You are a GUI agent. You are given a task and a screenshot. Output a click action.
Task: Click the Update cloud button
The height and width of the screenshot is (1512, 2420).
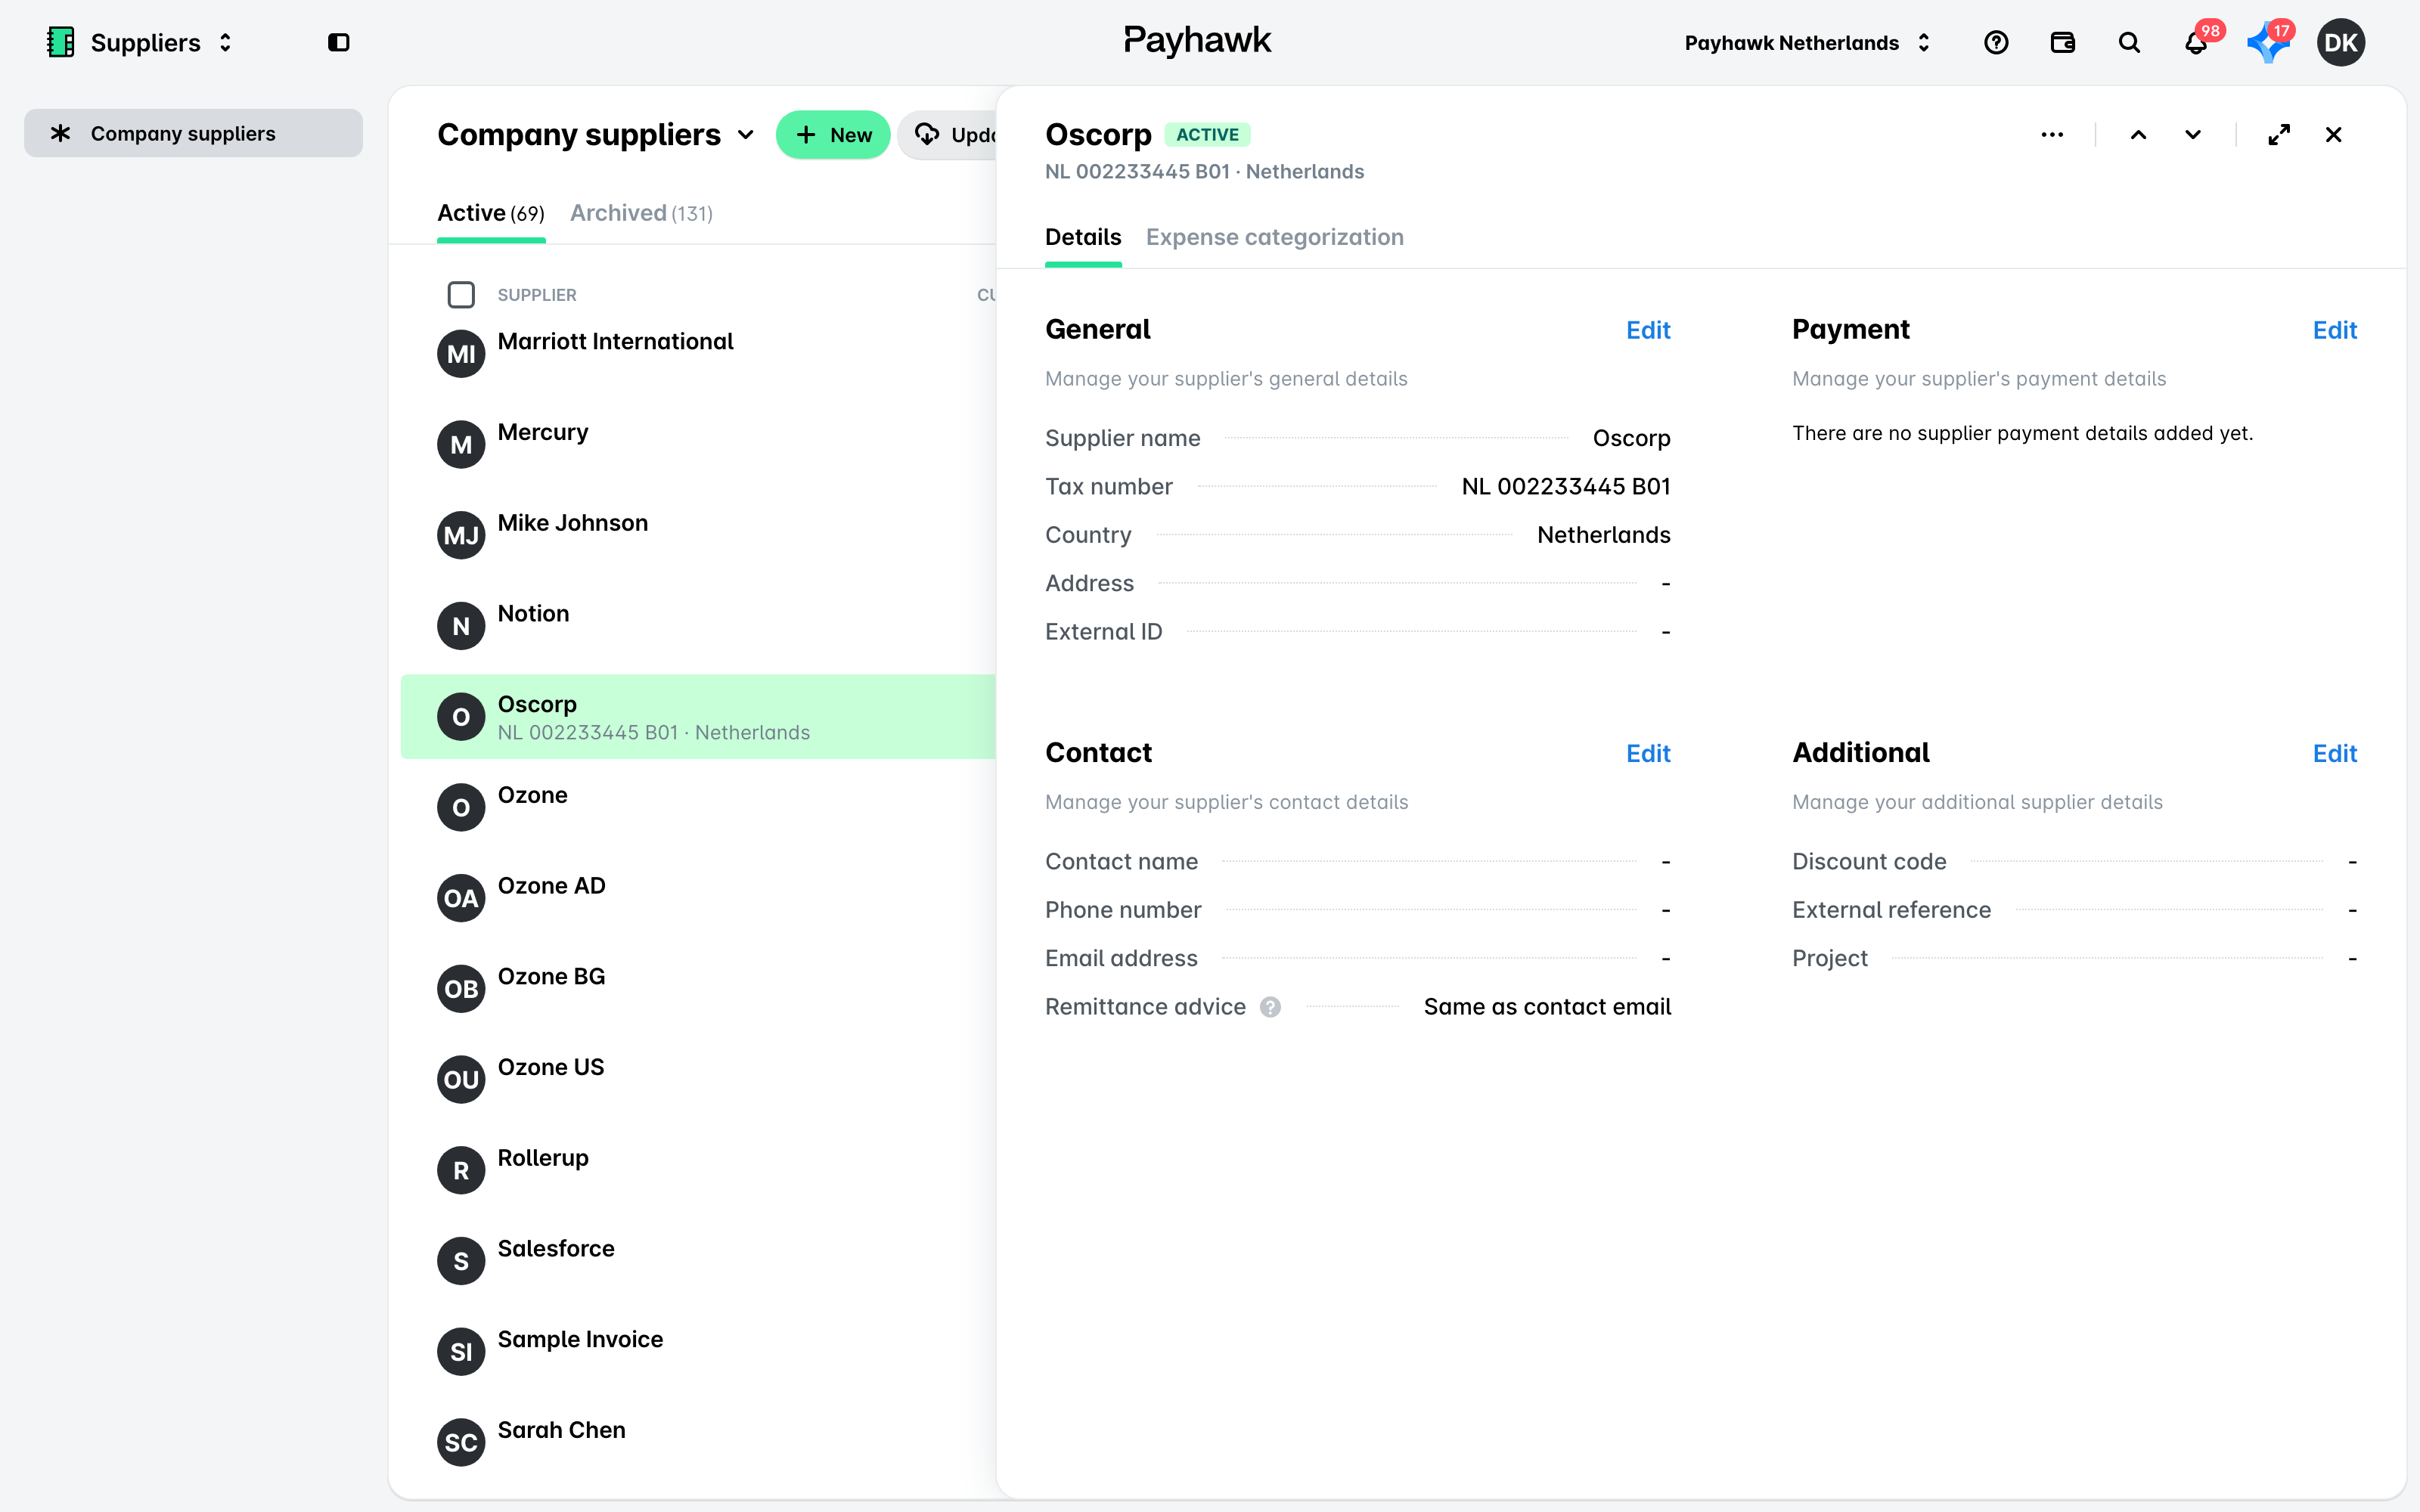[948, 135]
